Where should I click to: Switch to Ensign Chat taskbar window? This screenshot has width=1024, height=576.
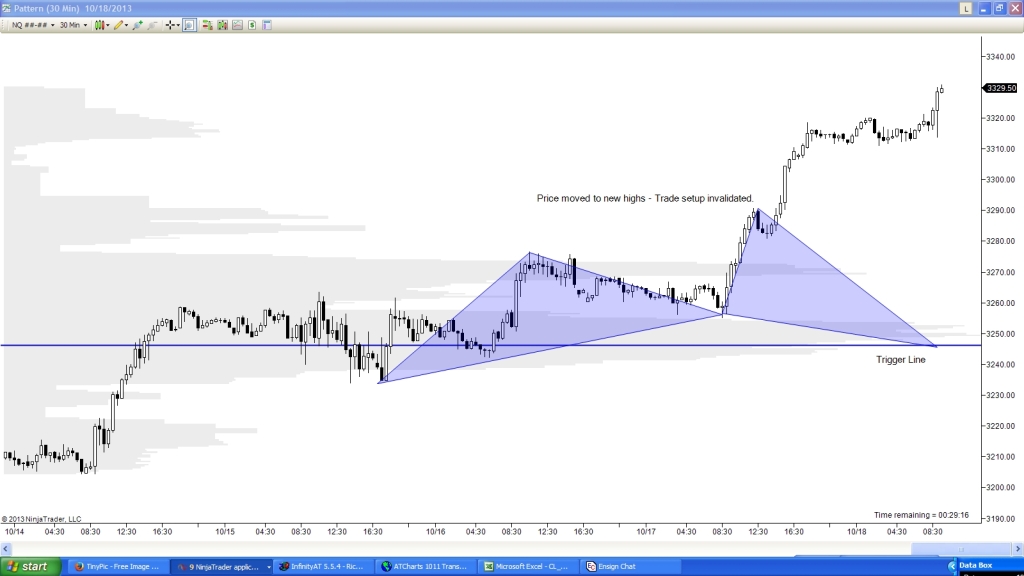point(631,566)
